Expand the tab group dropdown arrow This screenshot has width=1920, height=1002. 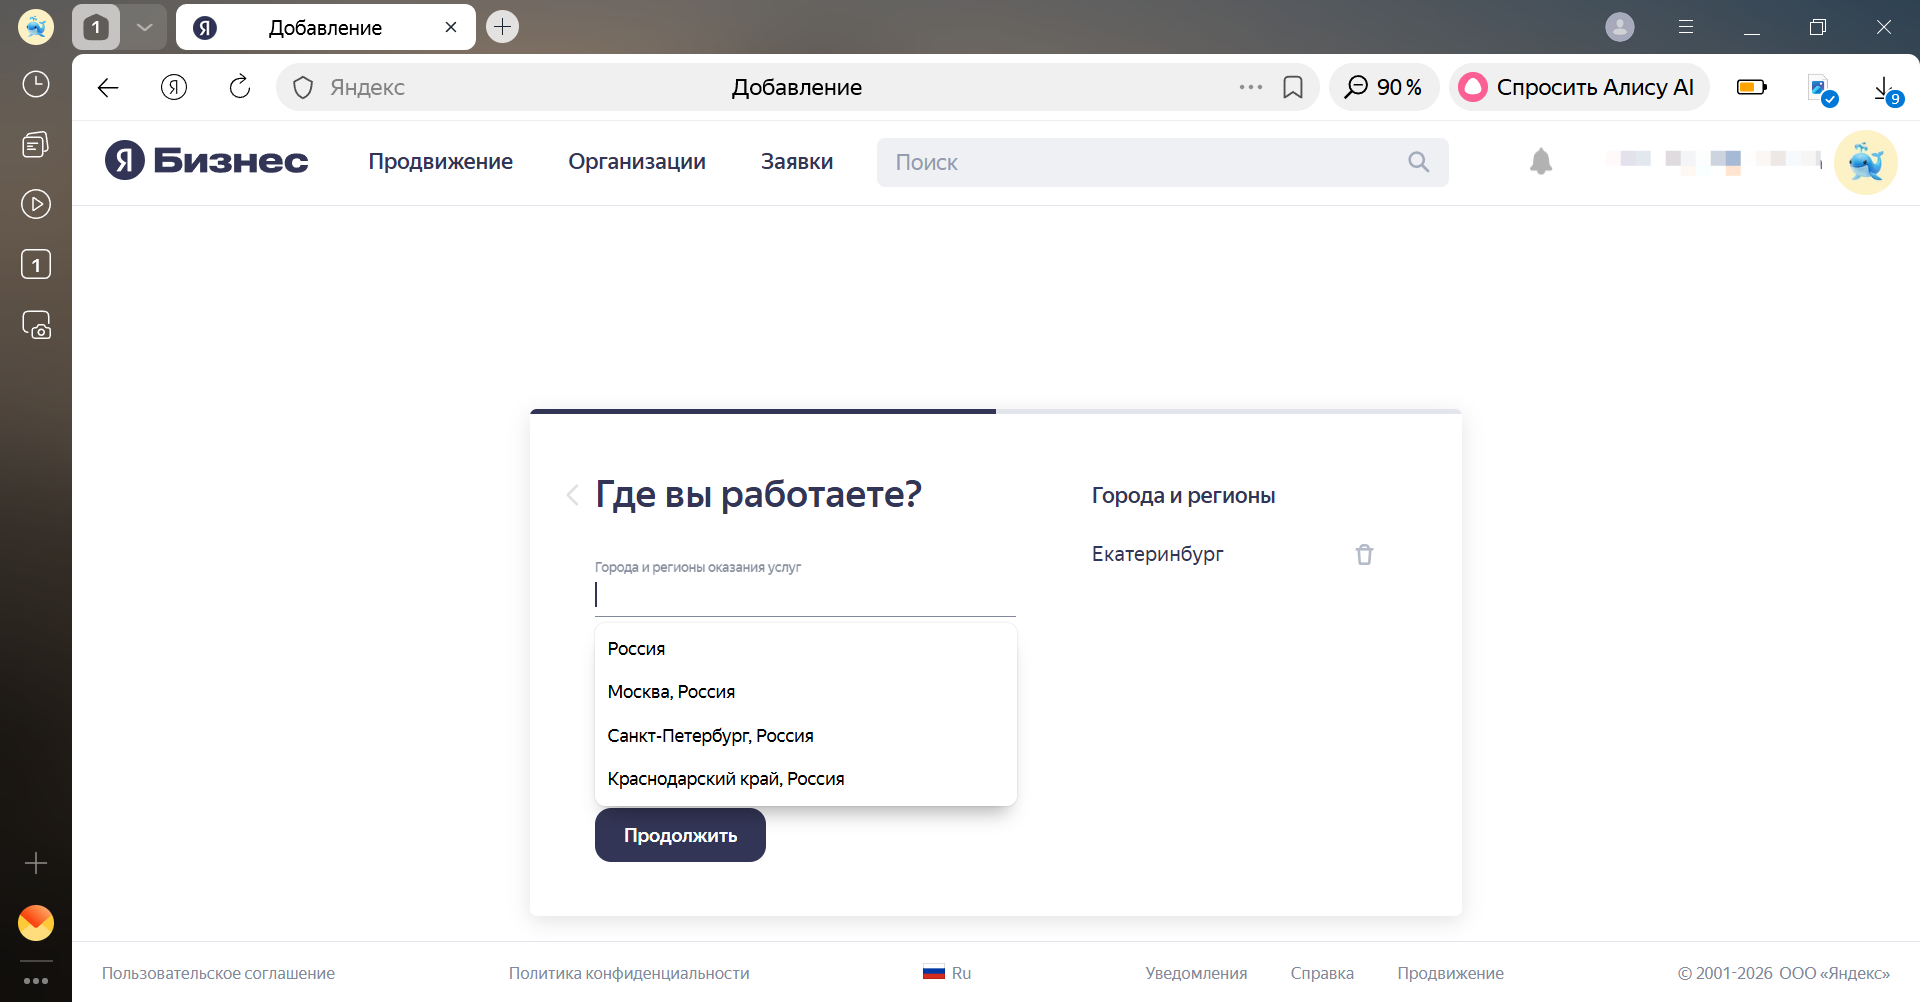144,27
